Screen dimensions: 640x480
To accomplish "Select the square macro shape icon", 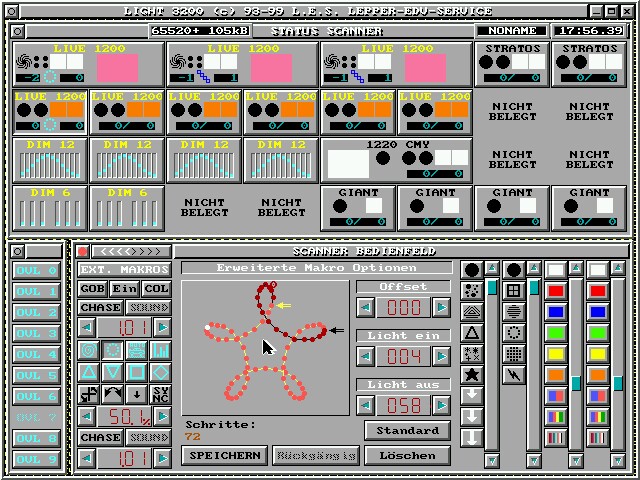I will pos(137,372).
